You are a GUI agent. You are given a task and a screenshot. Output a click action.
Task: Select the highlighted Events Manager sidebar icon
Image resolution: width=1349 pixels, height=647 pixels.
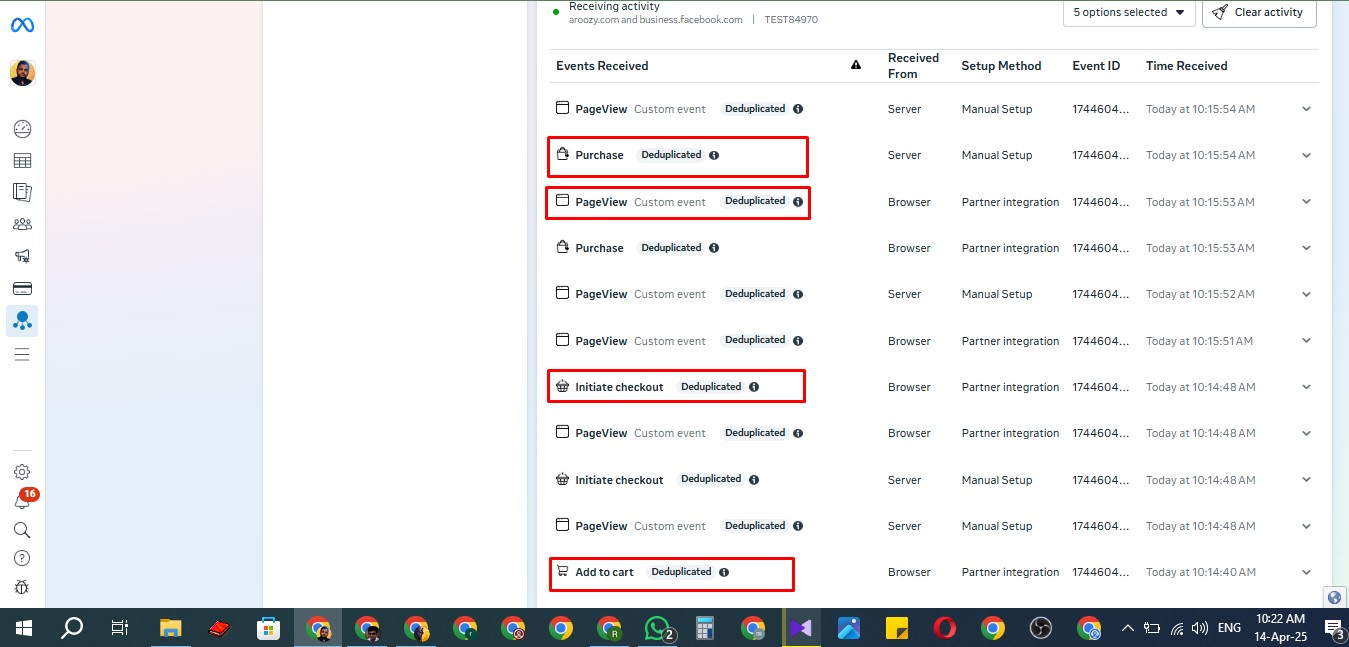[x=22, y=321]
